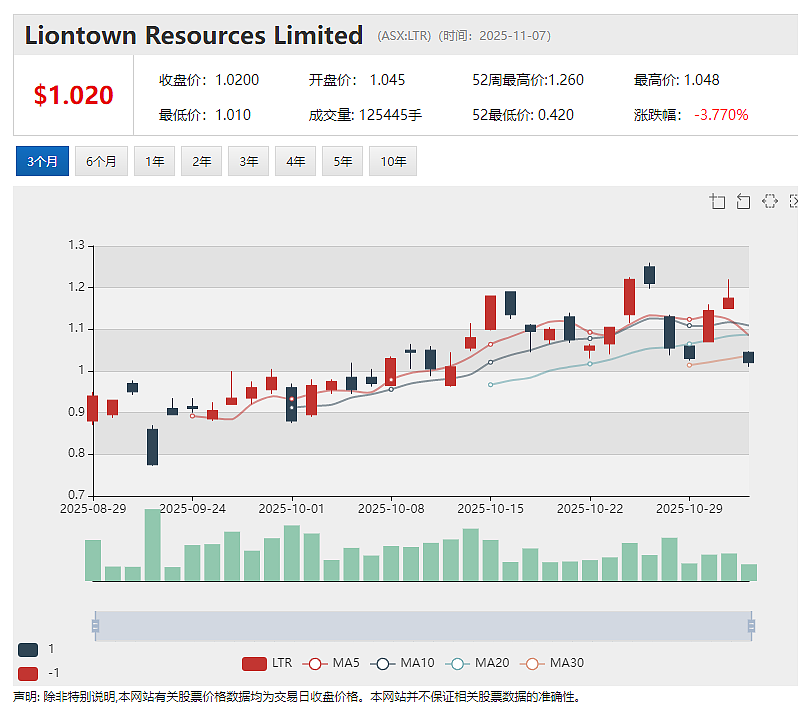Click the (ASX:LTR) ticker label
This screenshot has width=812, height=713.
click(404, 36)
